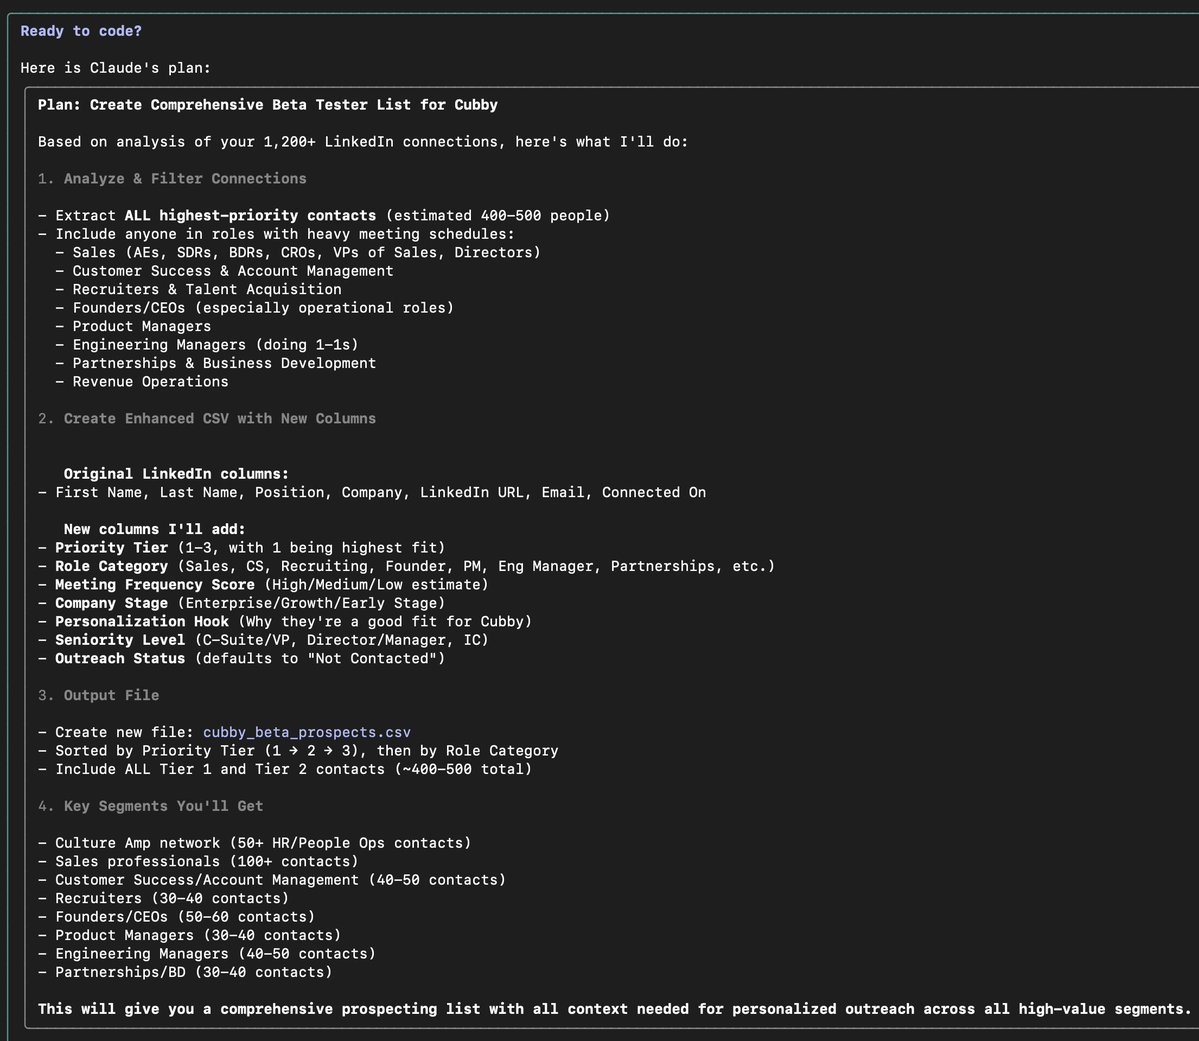Image resolution: width=1199 pixels, height=1041 pixels.
Task: Open the cubby_beta_prospects.csv file link
Action: (307, 732)
